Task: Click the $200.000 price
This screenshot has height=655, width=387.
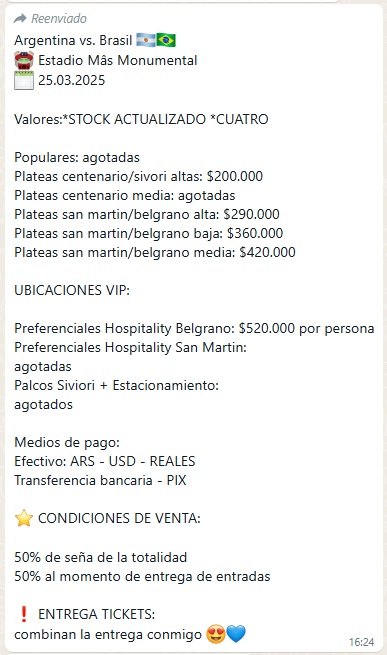Action: [235, 176]
